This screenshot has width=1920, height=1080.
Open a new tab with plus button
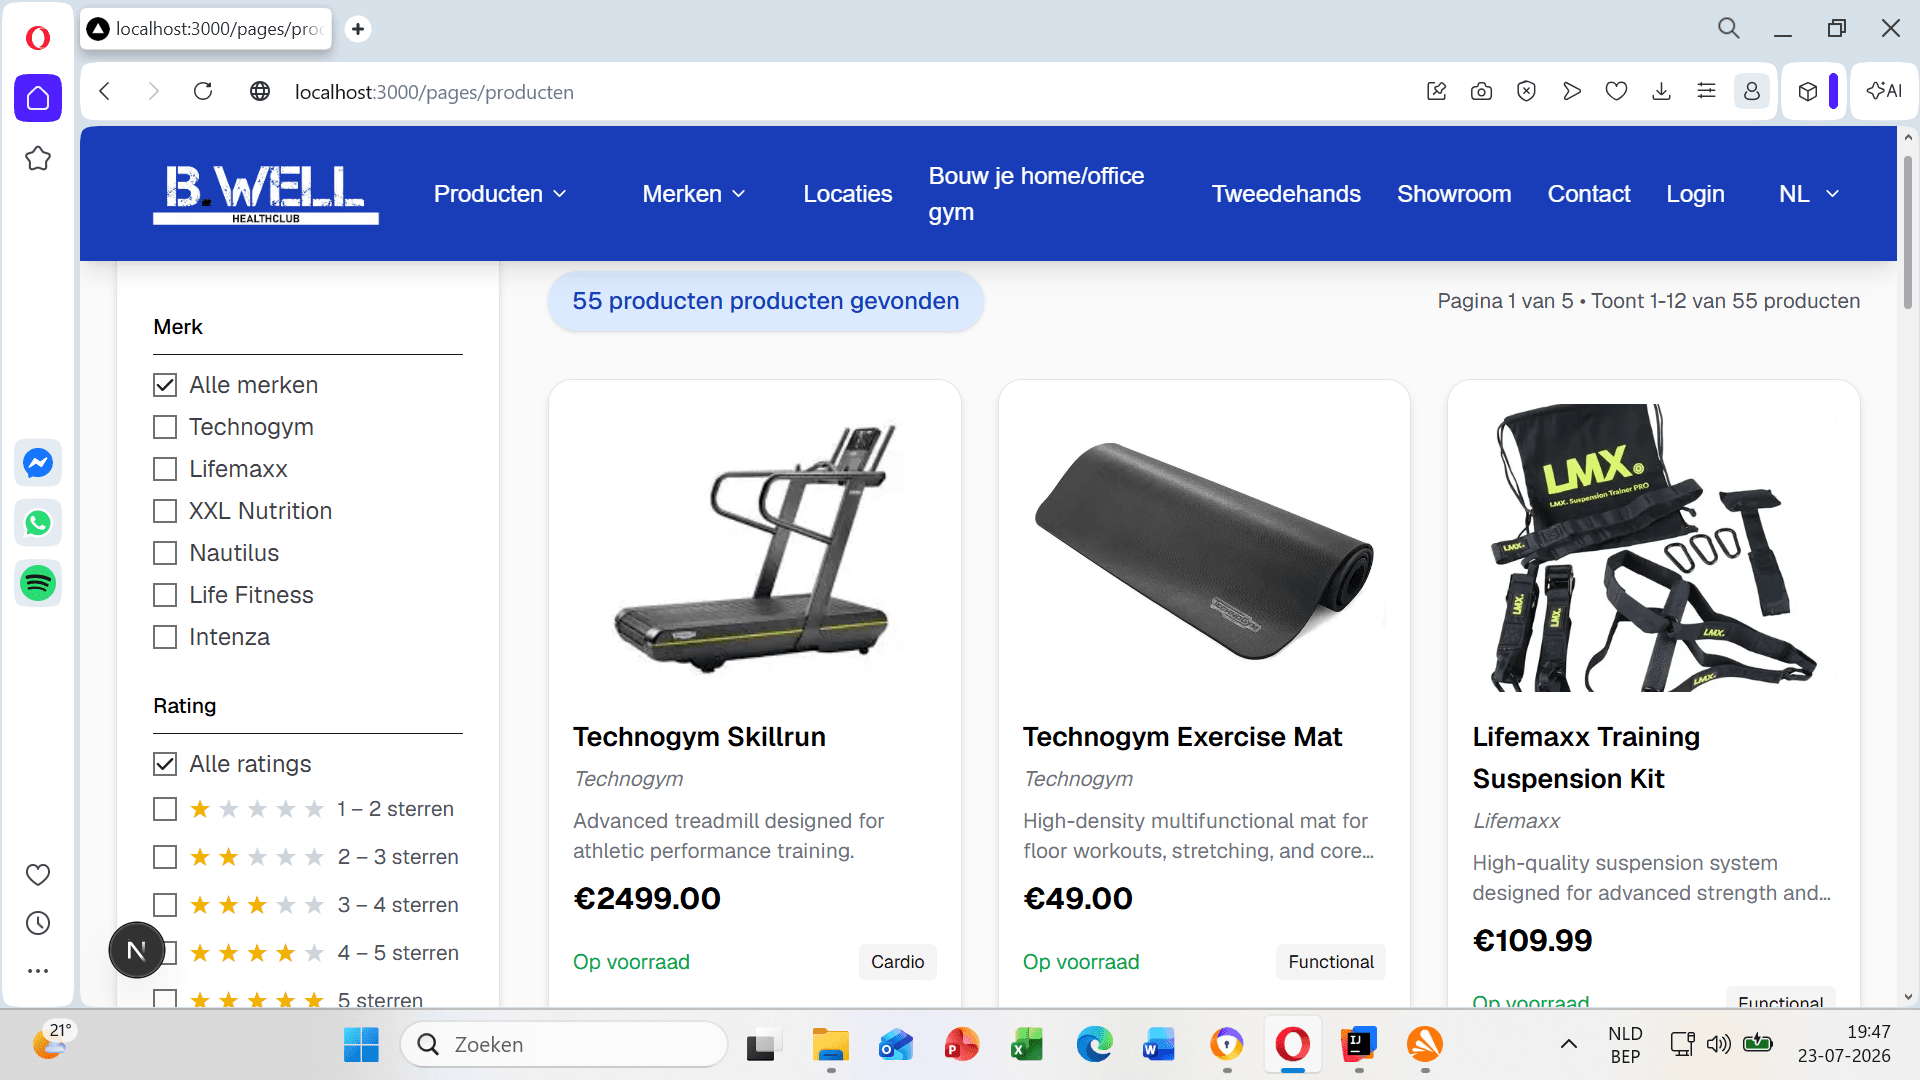point(358,29)
